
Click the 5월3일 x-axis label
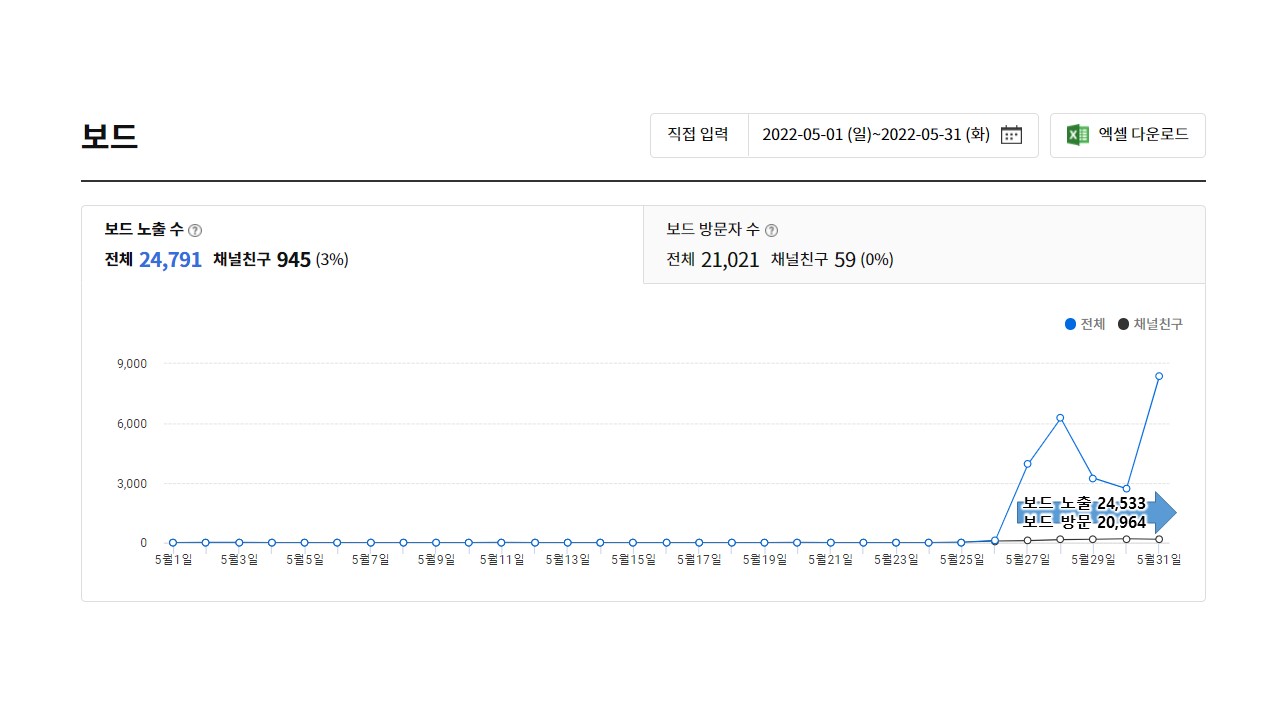(239, 561)
